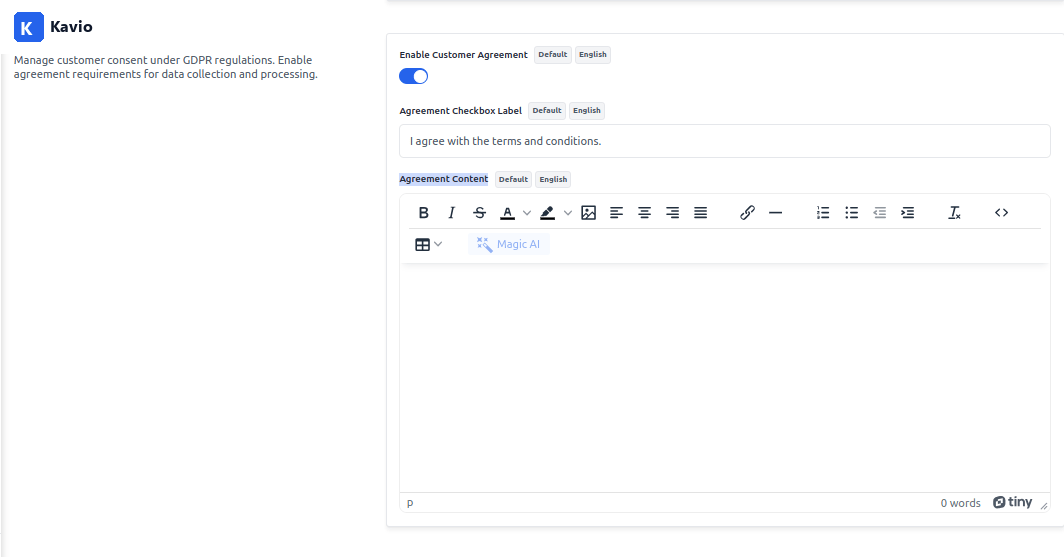Screen dimensions: 1064x557
Task: Click the GDPR consent description paragraph
Action: (x=166, y=67)
